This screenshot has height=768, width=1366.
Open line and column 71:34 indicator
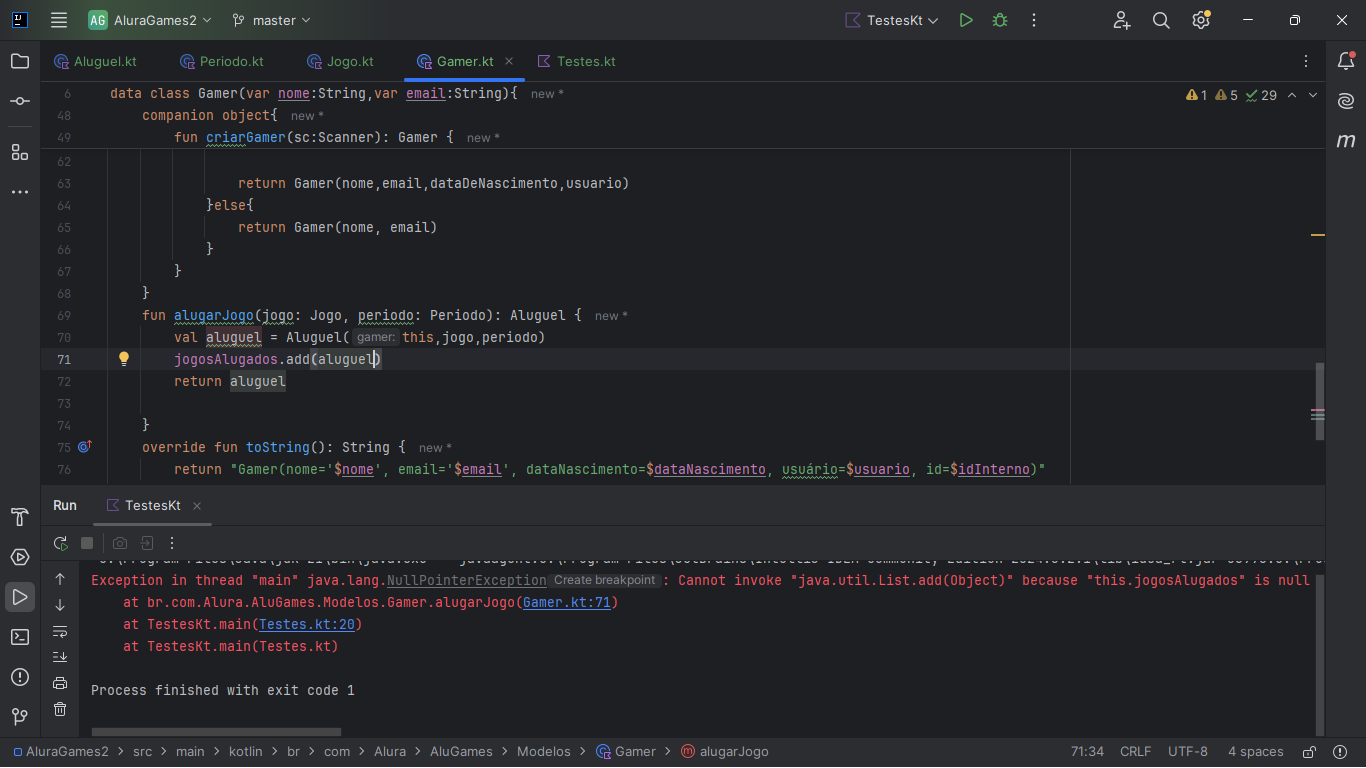click(x=1087, y=751)
